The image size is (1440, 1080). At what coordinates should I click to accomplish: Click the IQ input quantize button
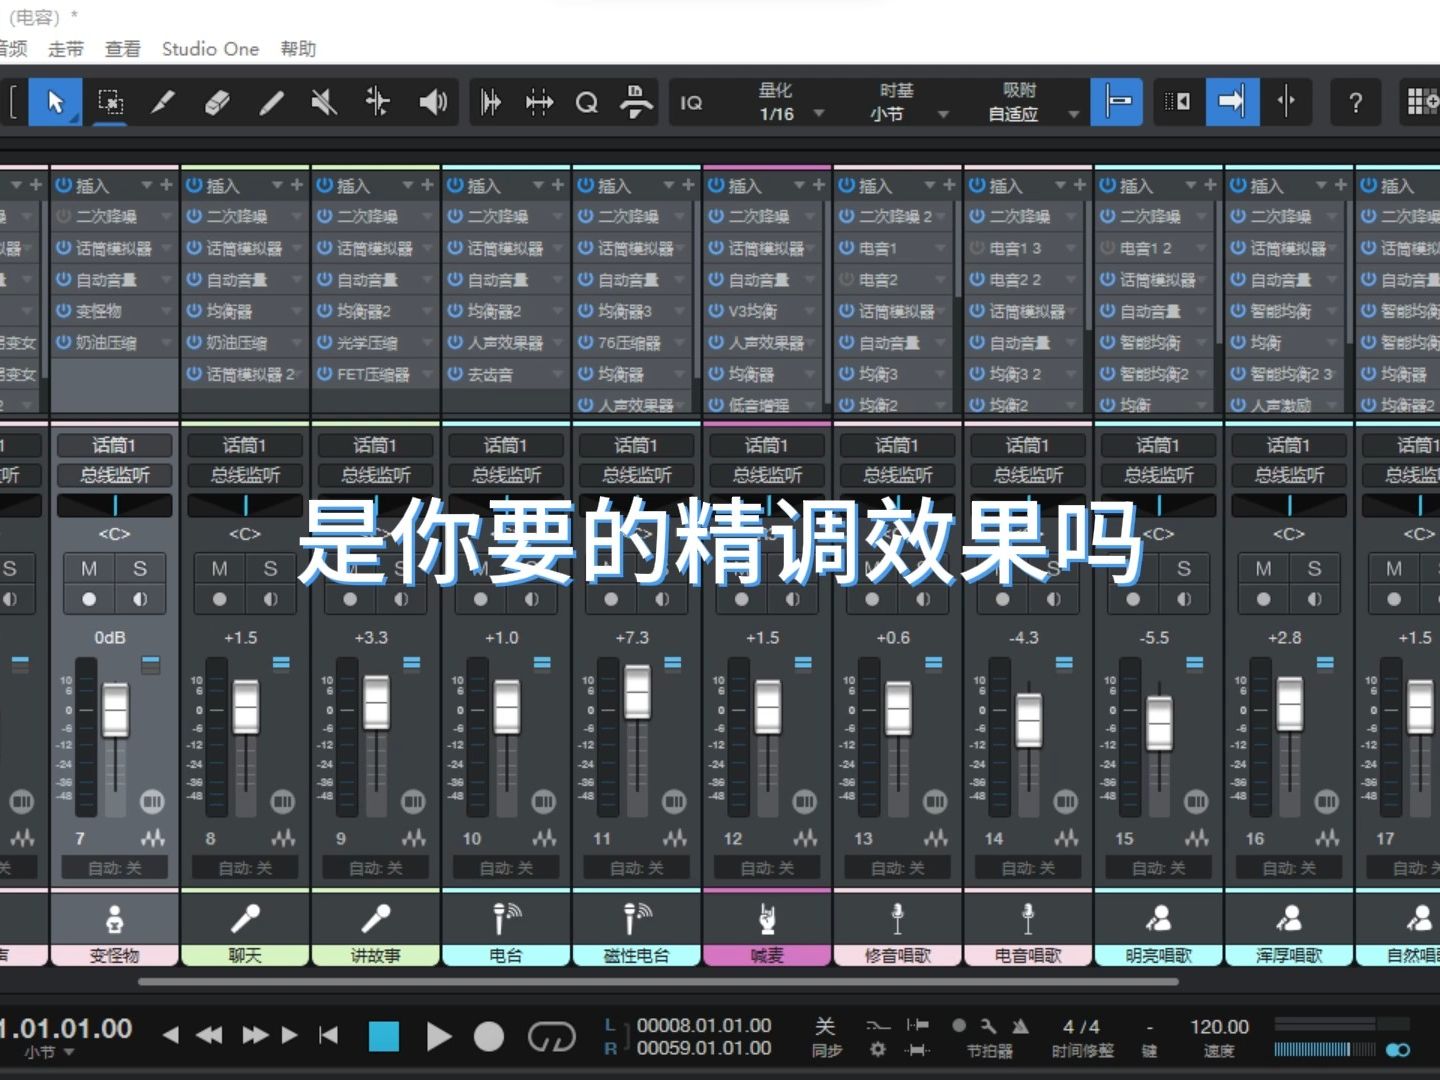[x=691, y=102]
